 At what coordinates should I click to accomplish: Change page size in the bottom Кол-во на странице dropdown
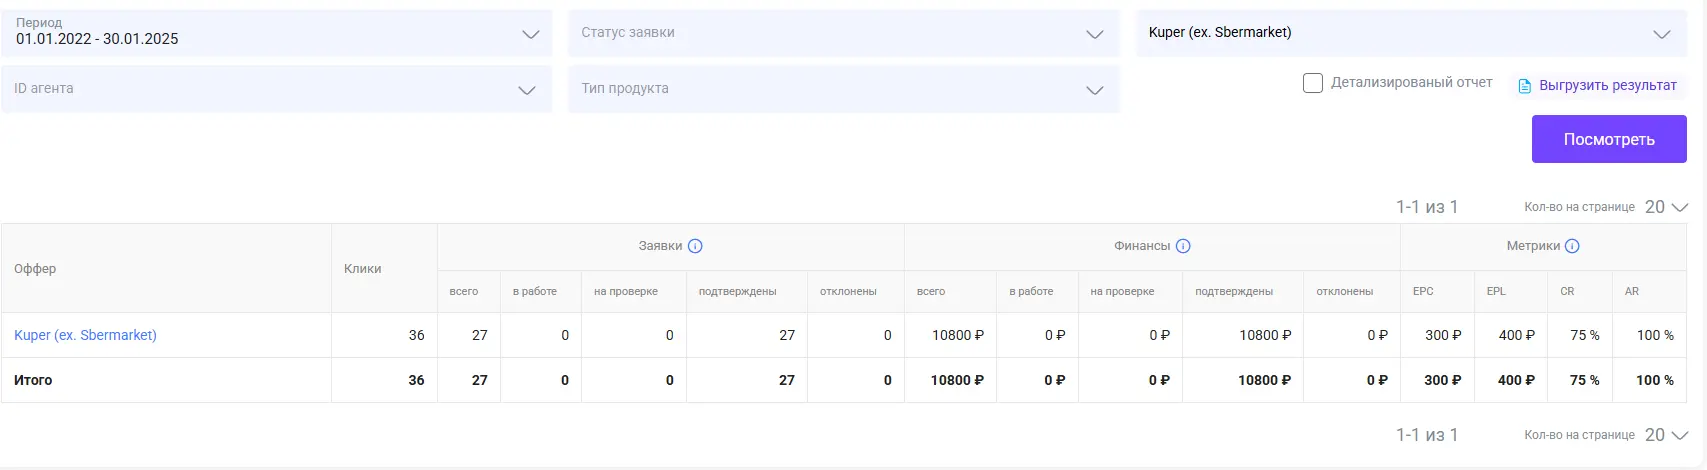pyautogui.click(x=1666, y=435)
